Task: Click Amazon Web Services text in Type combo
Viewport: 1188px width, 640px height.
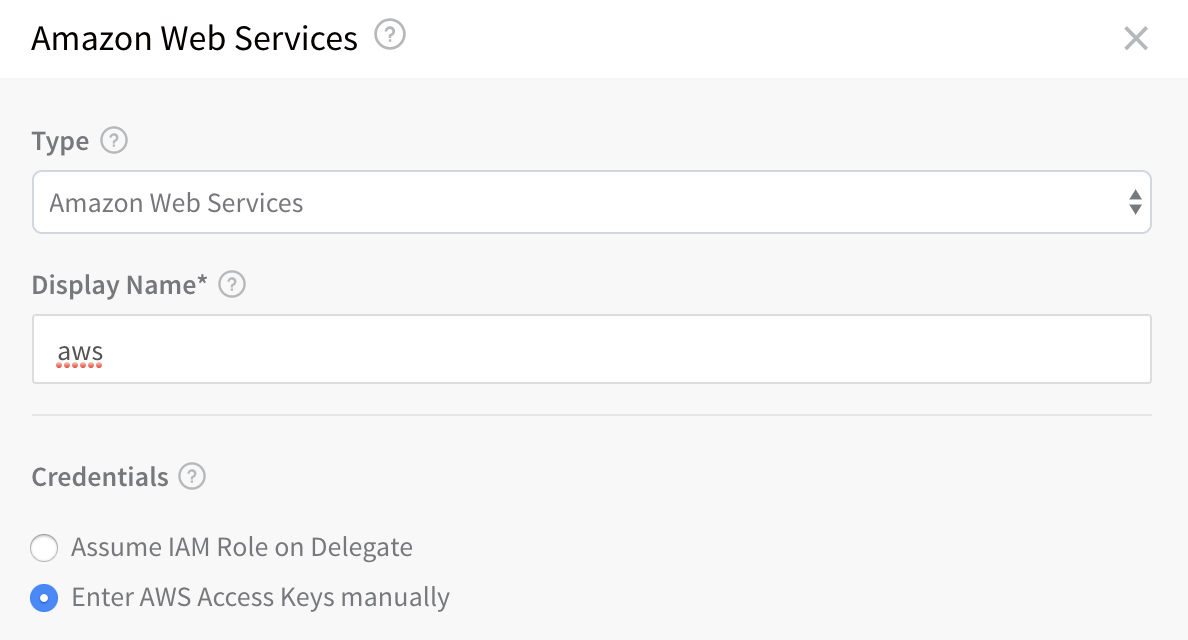Action: [x=176, y=203]
